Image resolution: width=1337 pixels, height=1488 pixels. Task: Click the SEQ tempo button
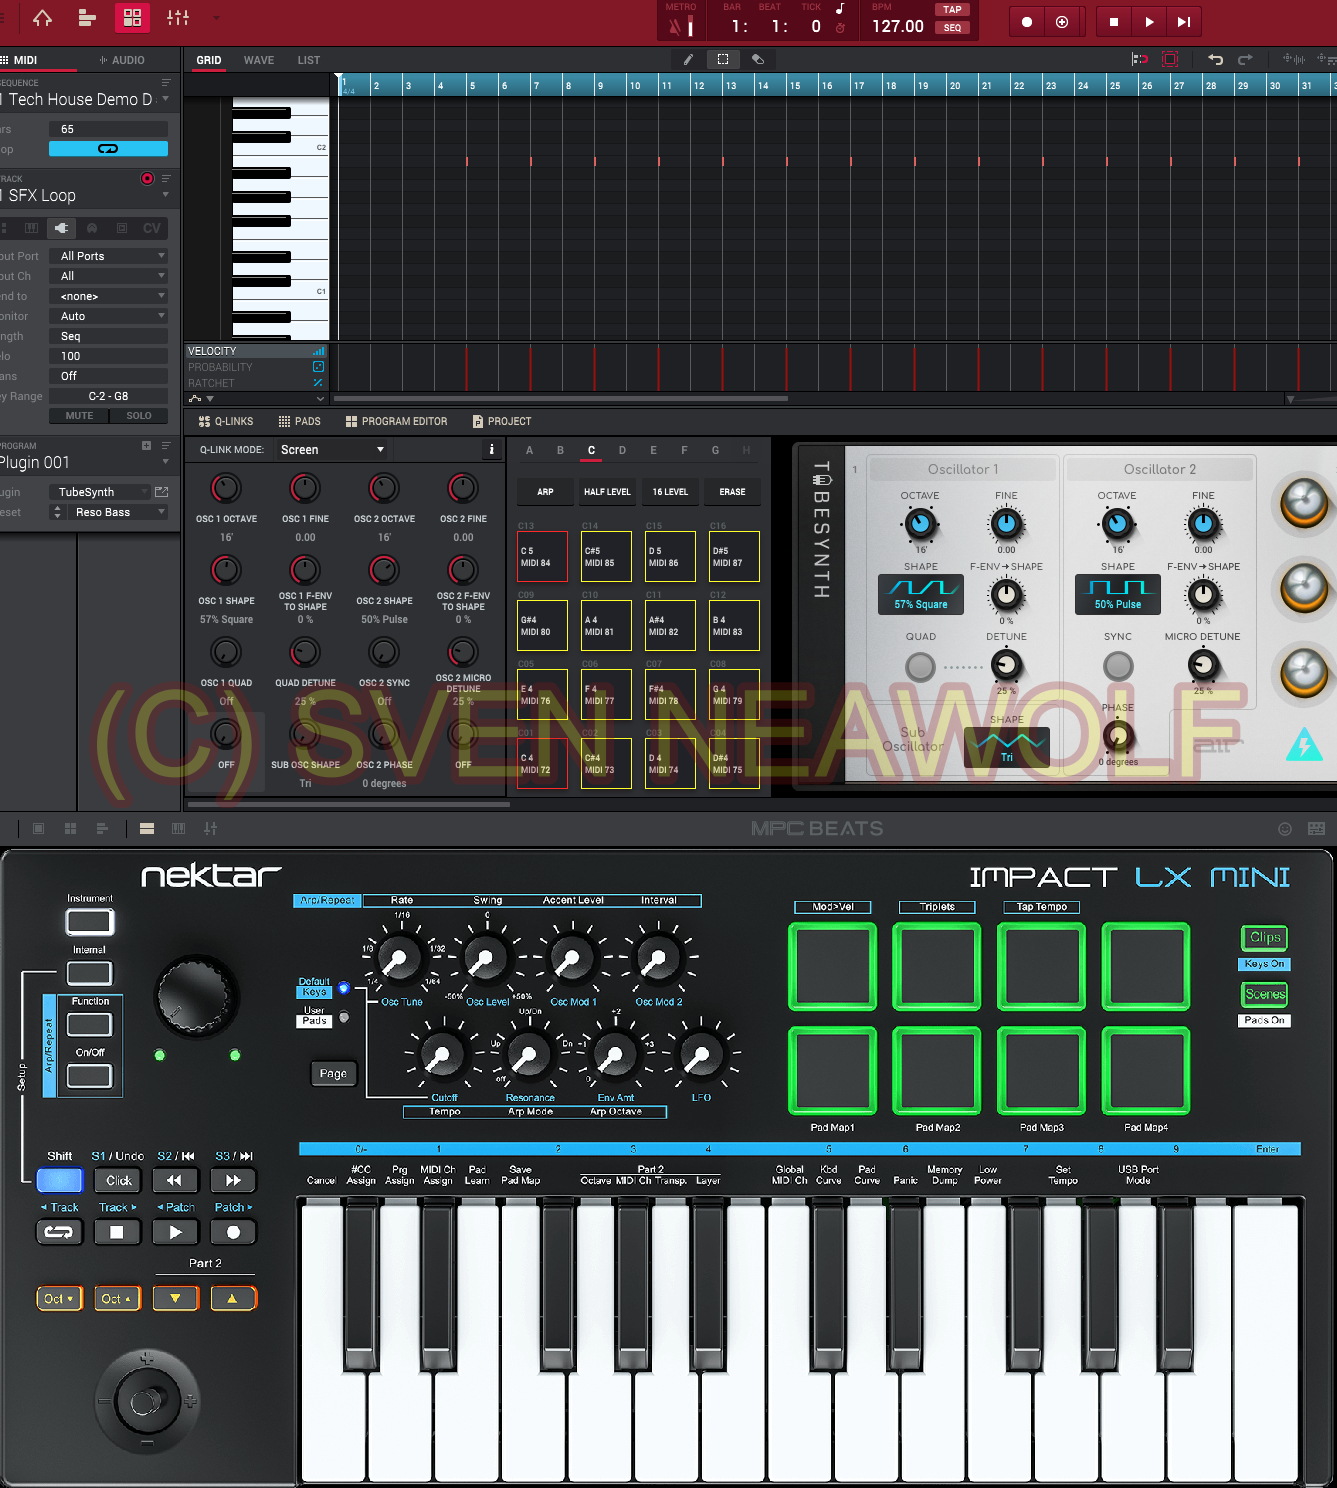(952, 28)
